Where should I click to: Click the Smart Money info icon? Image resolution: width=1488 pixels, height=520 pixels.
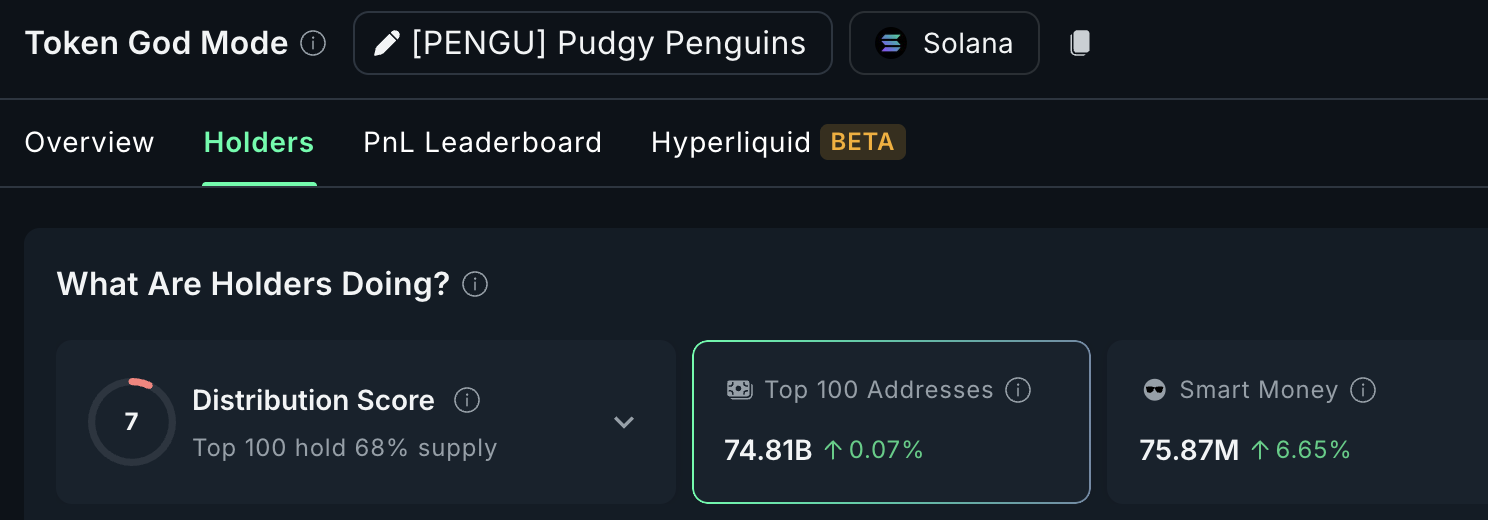pos(1363,390)
